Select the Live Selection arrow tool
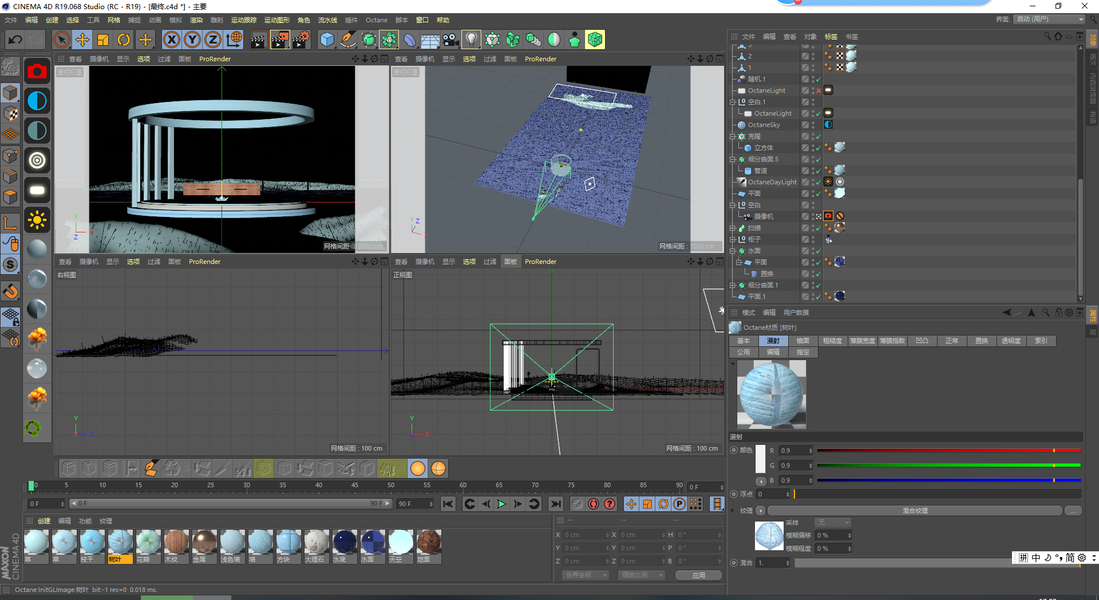The height and width of the screenshot is (600, 1099). (61, 40)
